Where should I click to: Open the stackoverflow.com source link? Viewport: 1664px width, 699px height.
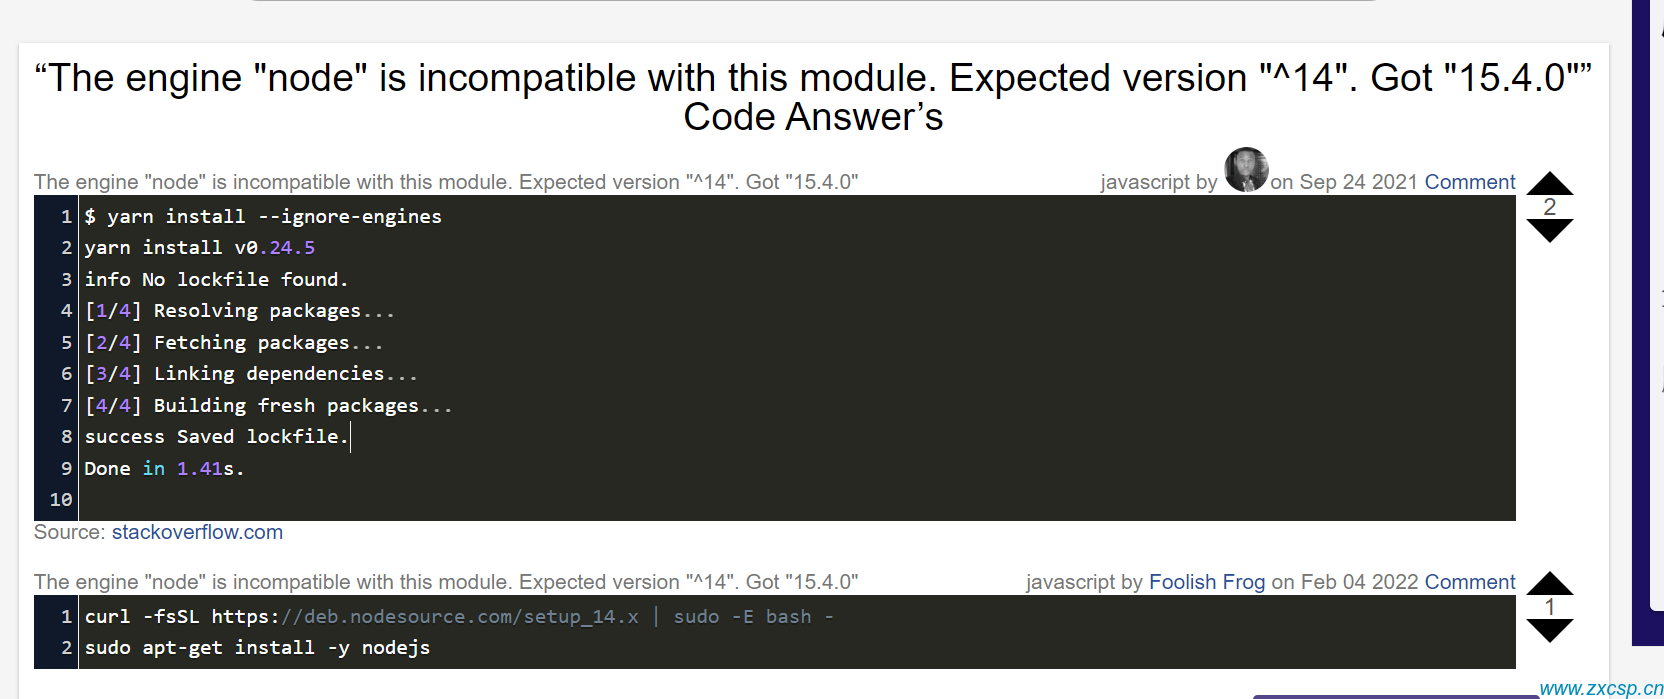click(197, 532)
